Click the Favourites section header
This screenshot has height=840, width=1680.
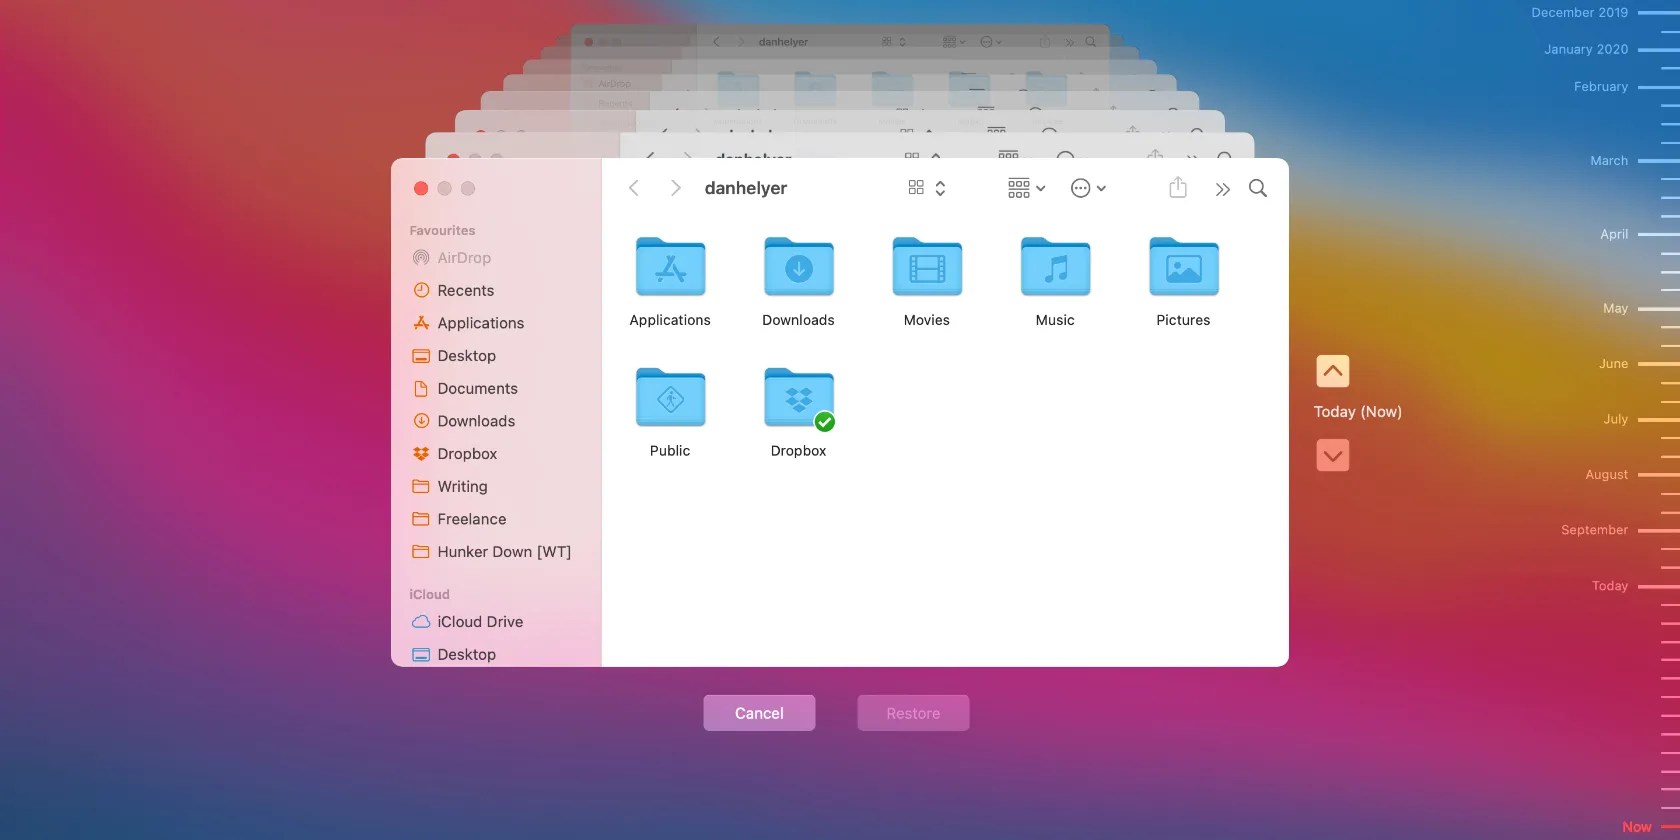[x=442, y=230]
